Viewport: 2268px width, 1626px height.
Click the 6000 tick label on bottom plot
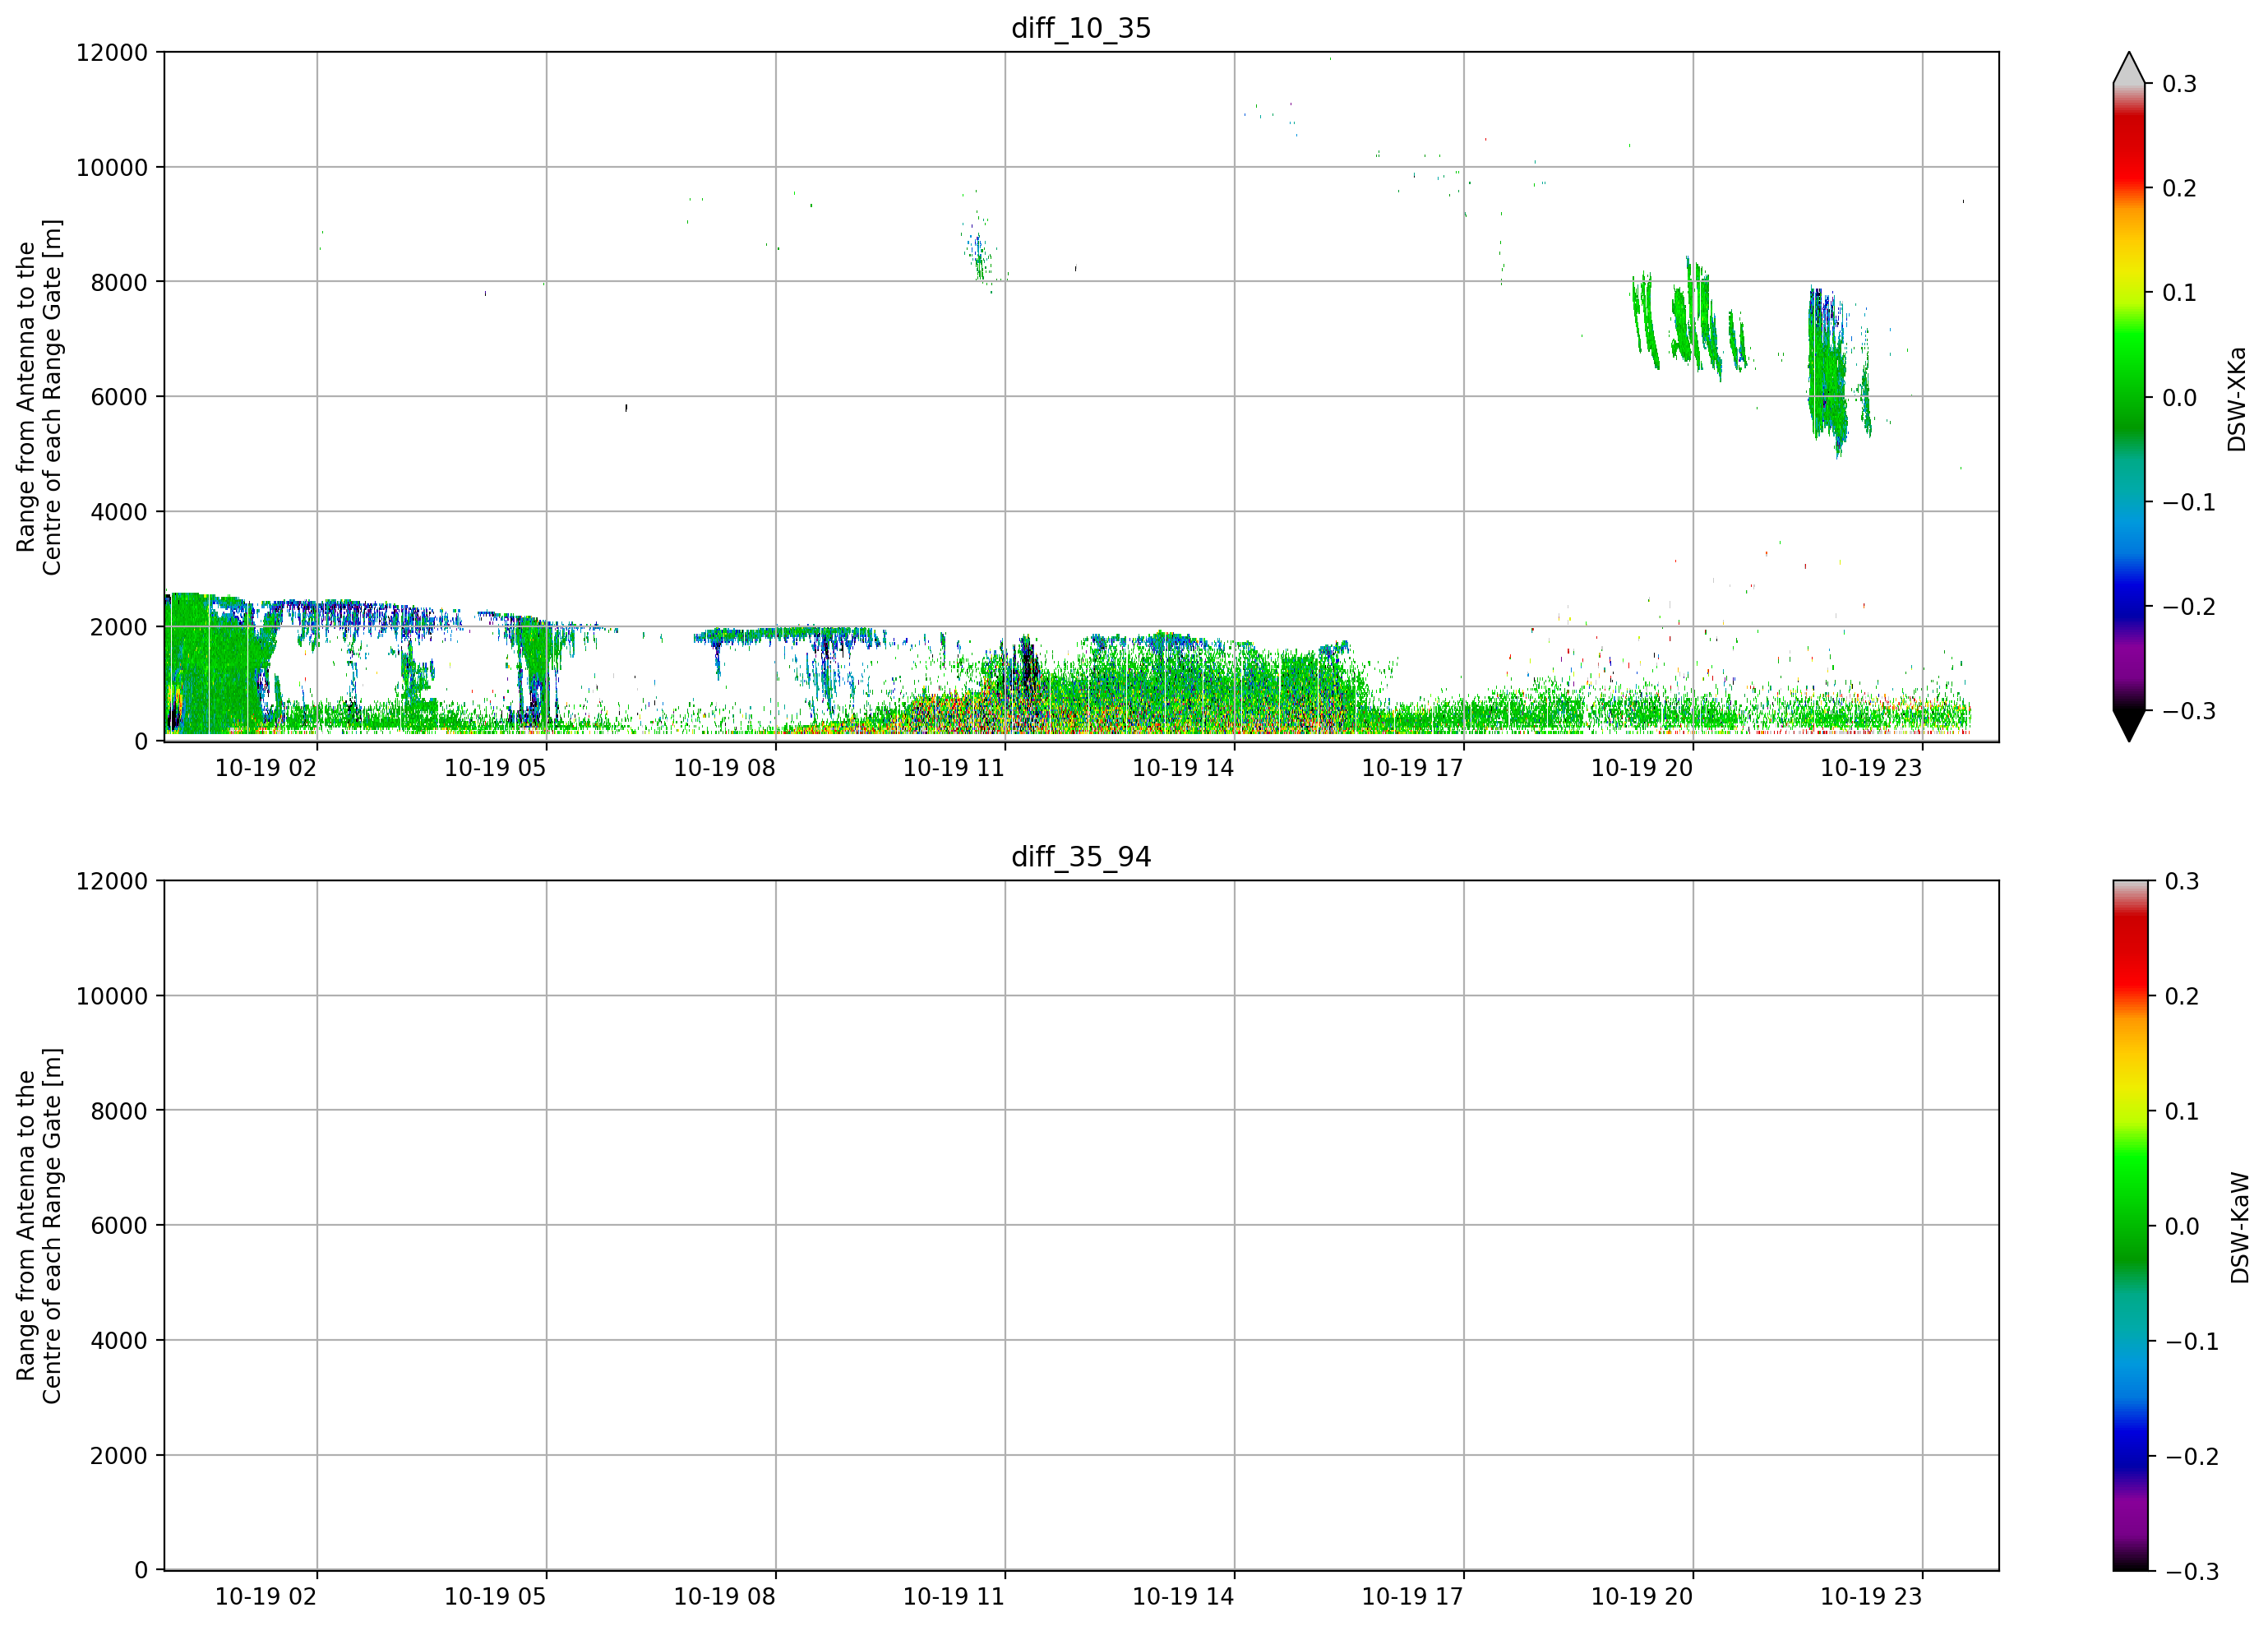[x=119, y=1226]
